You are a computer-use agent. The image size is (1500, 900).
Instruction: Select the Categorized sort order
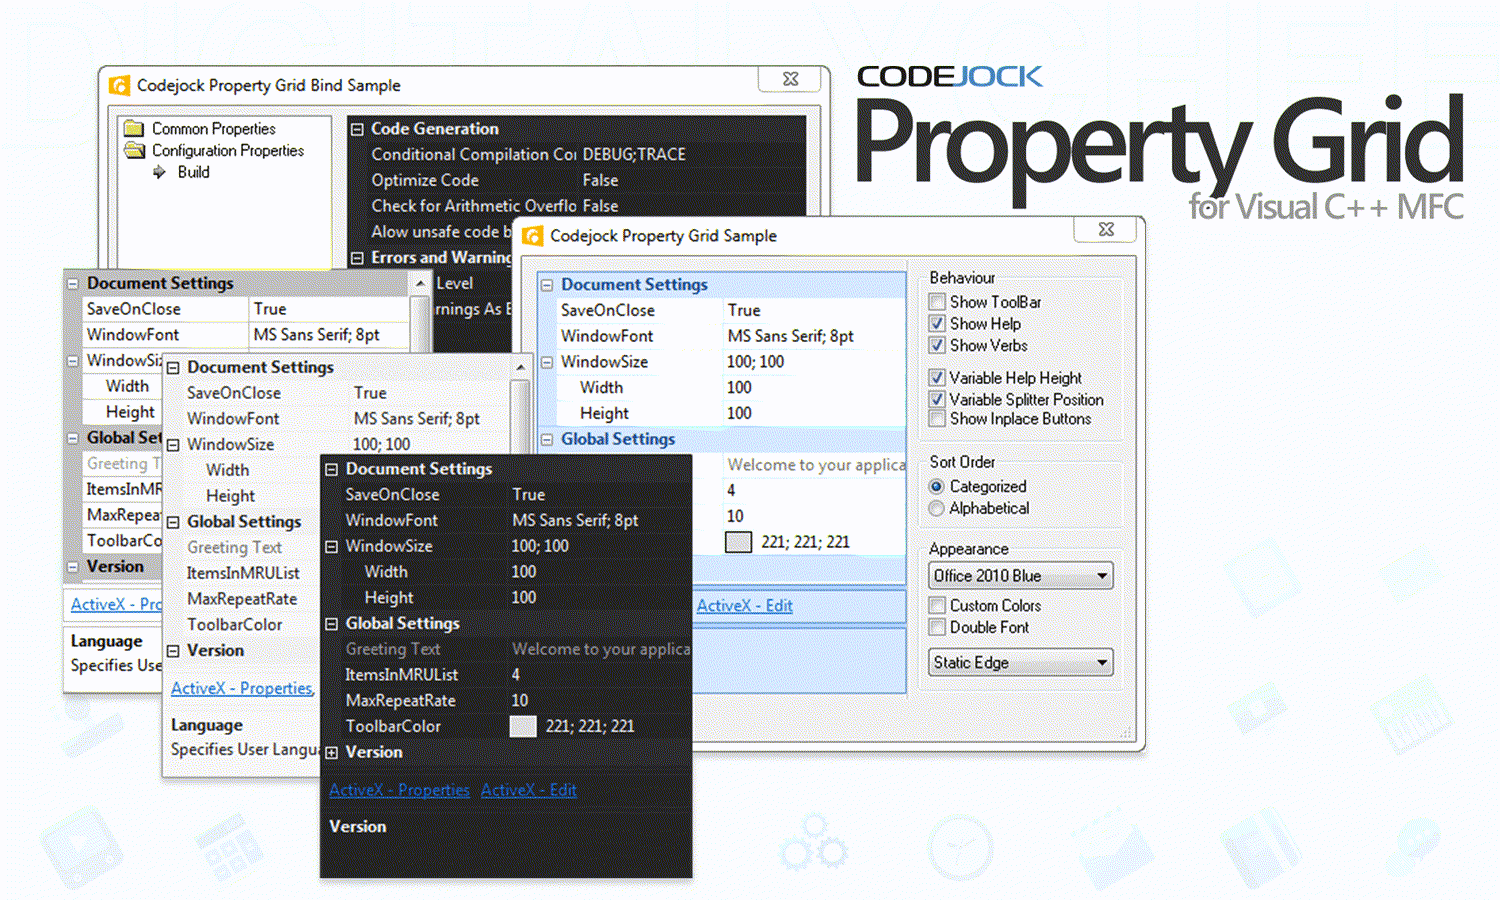[x=937, y=487]
